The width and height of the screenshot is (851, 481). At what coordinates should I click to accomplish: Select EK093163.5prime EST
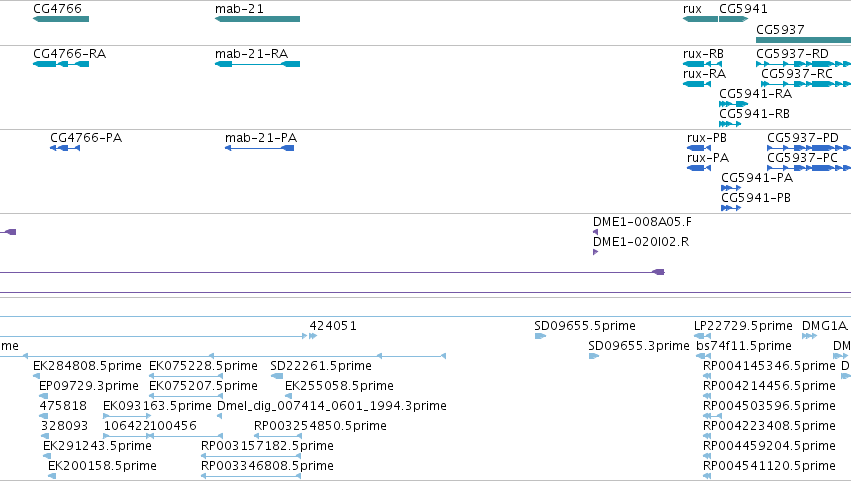(126, 416)
